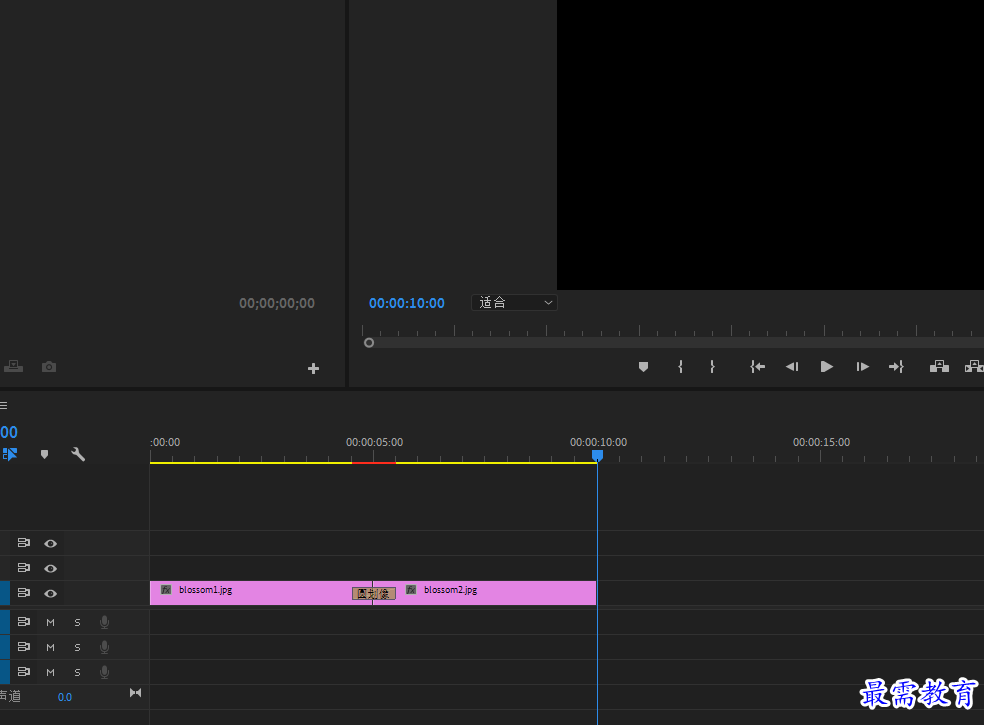Click the Play button in program monitor
This screenshot has width=984, height=725.
click(x=826, y=367)
